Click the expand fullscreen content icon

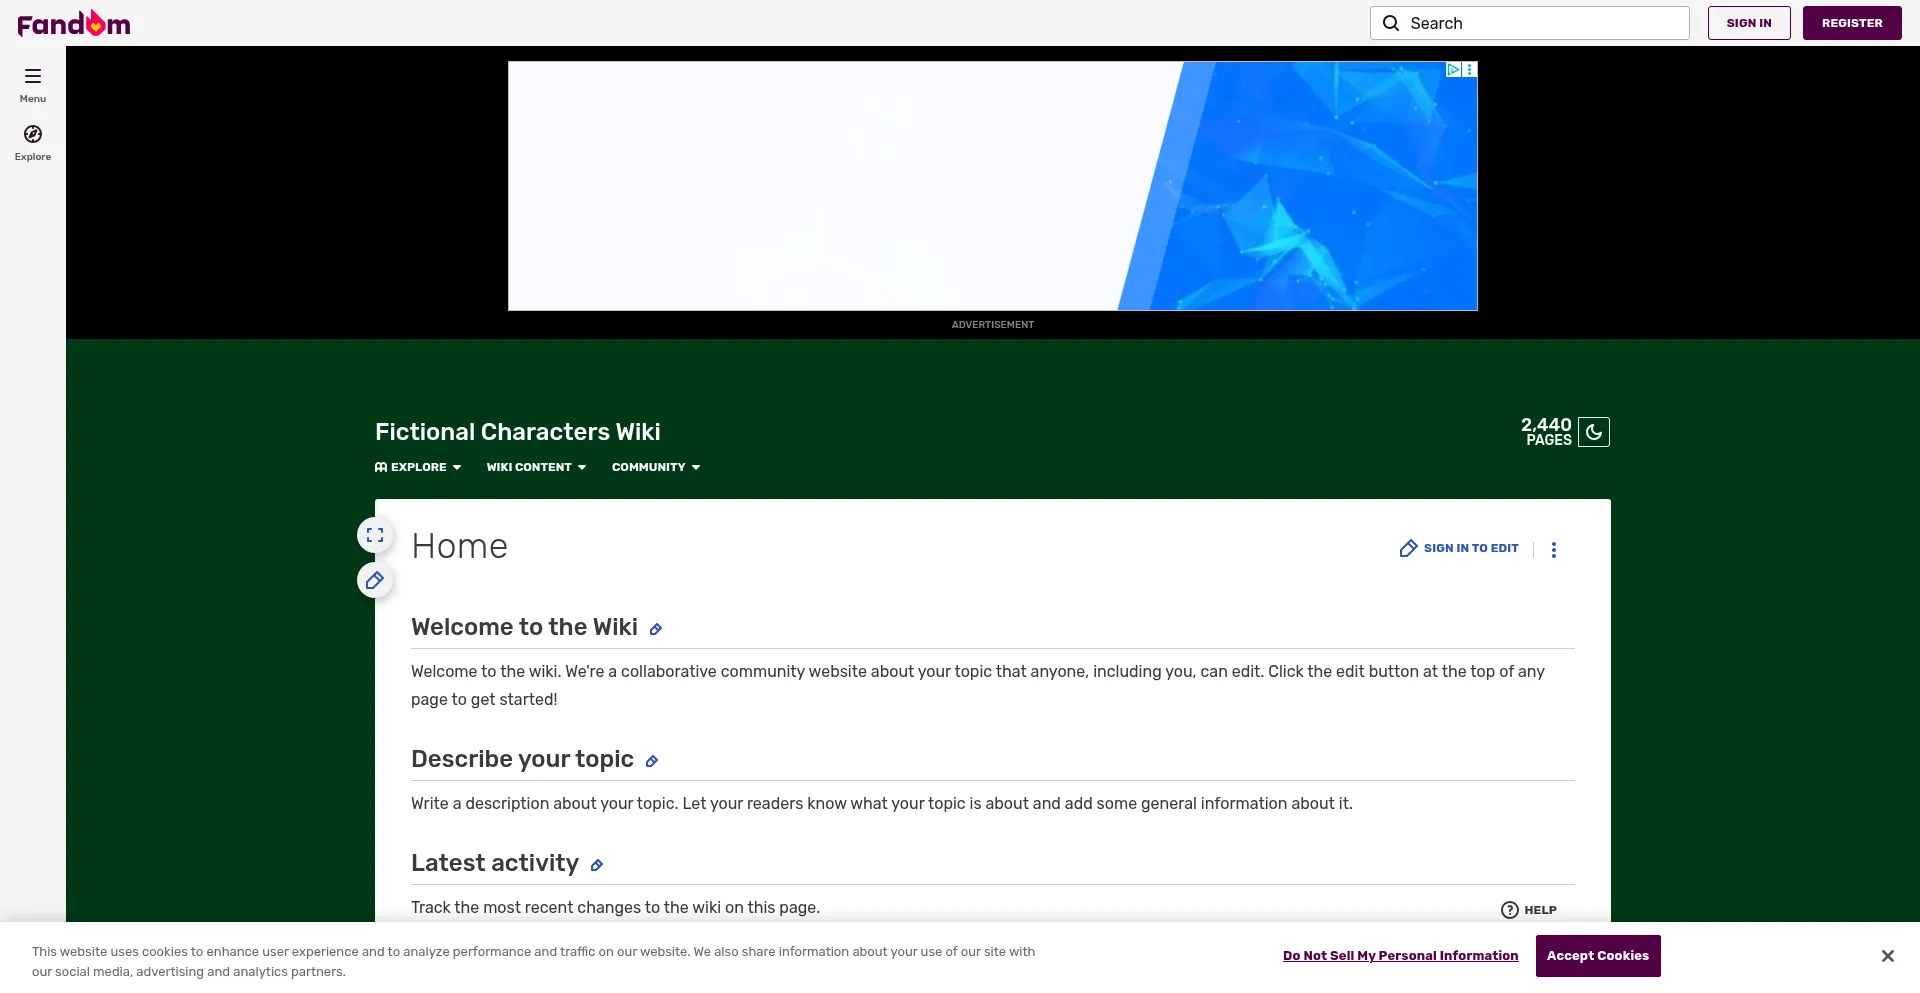375,535
